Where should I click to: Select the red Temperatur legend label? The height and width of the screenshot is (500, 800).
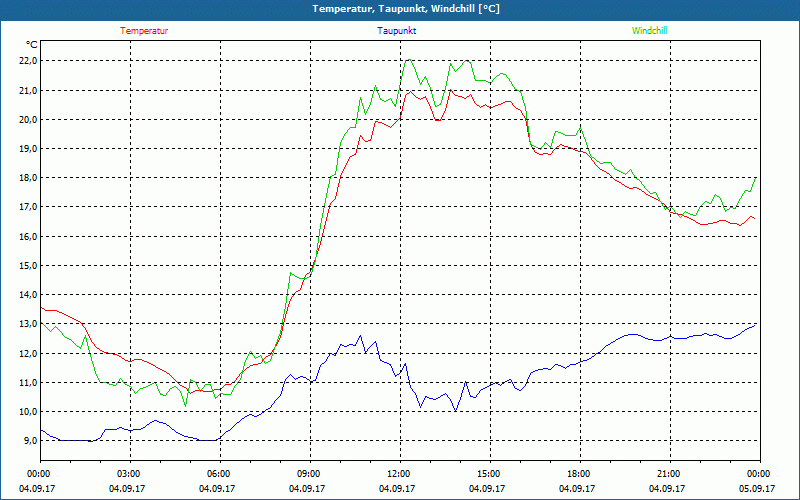(144, 31)
